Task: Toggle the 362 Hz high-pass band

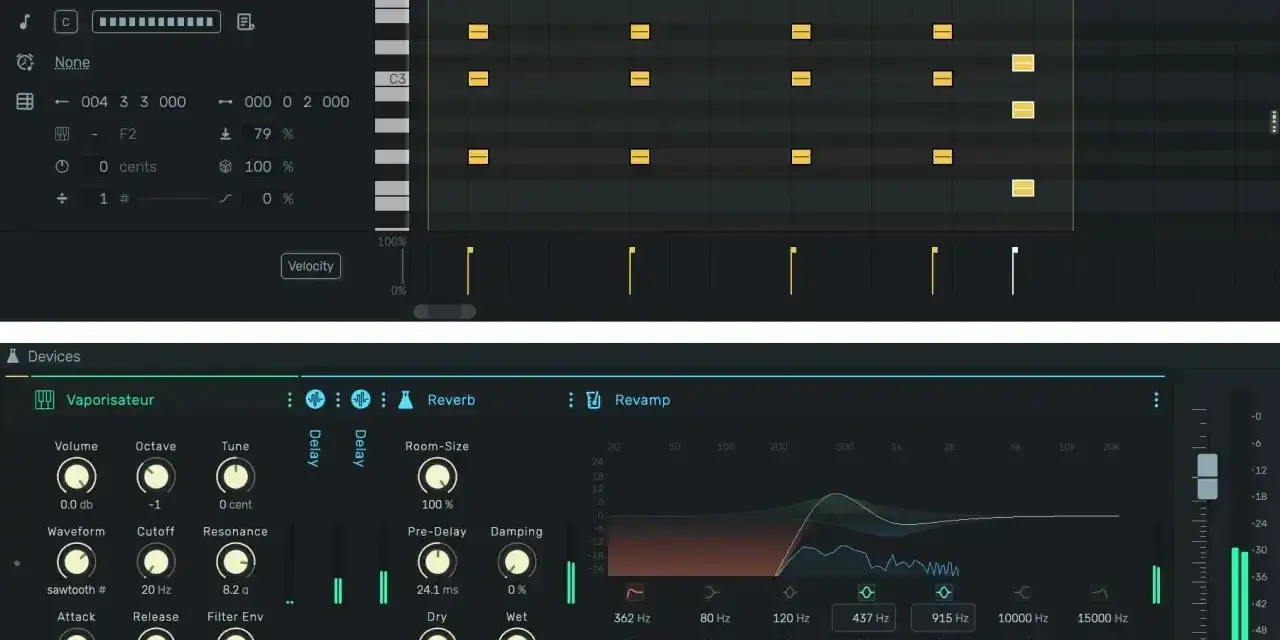Action: coord(635,593)
